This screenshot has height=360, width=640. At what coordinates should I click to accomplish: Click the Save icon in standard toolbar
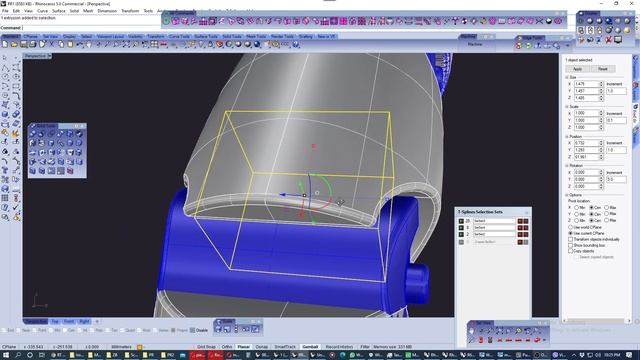[24, 44]
